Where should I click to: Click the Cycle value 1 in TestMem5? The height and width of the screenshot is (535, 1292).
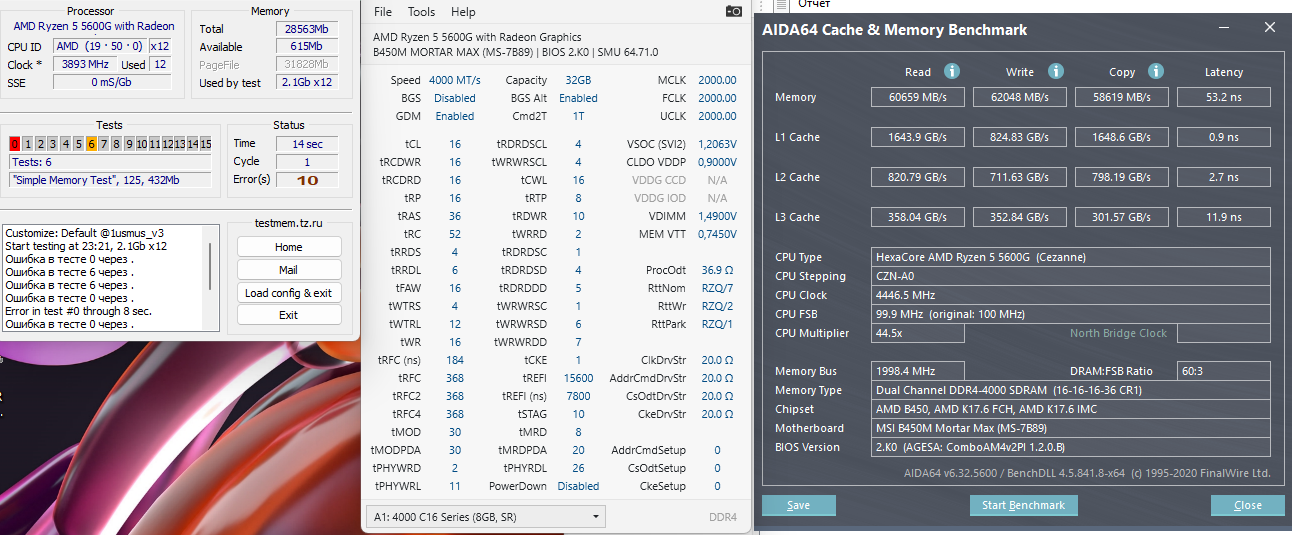(307, 162)
